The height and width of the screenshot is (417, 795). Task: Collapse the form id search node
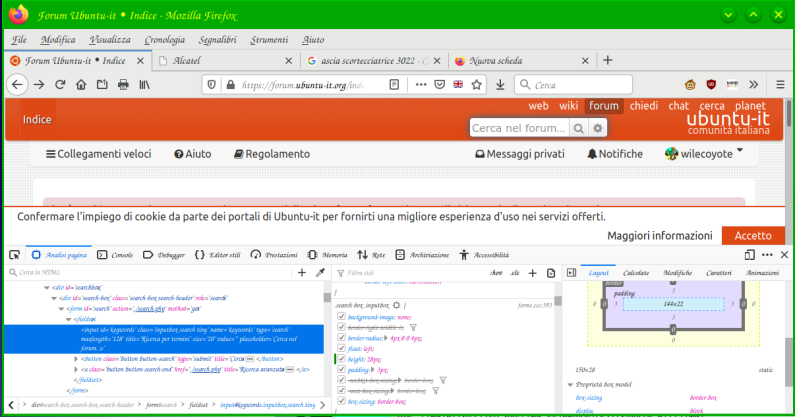[61, 309]
